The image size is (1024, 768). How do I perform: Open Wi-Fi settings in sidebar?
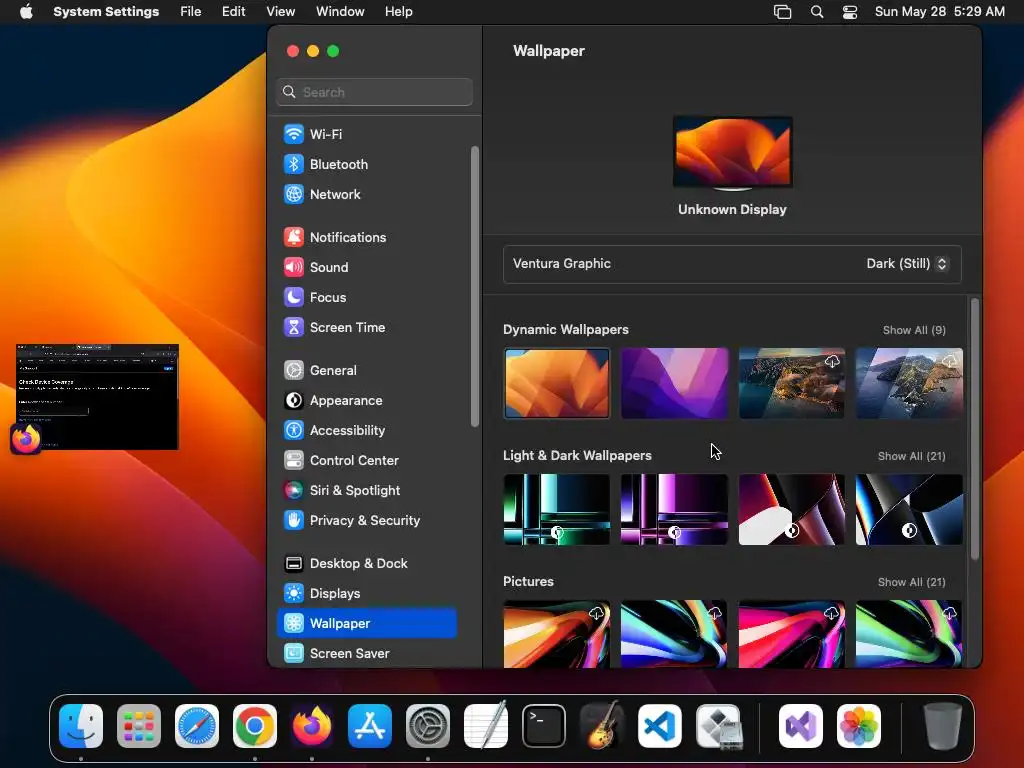(366, 134)
